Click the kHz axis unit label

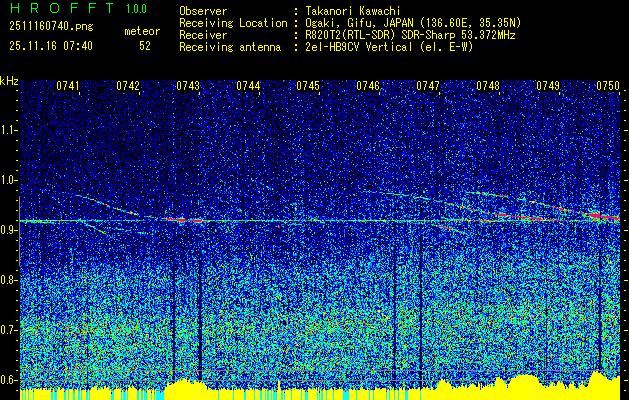(x=9, y=81)
